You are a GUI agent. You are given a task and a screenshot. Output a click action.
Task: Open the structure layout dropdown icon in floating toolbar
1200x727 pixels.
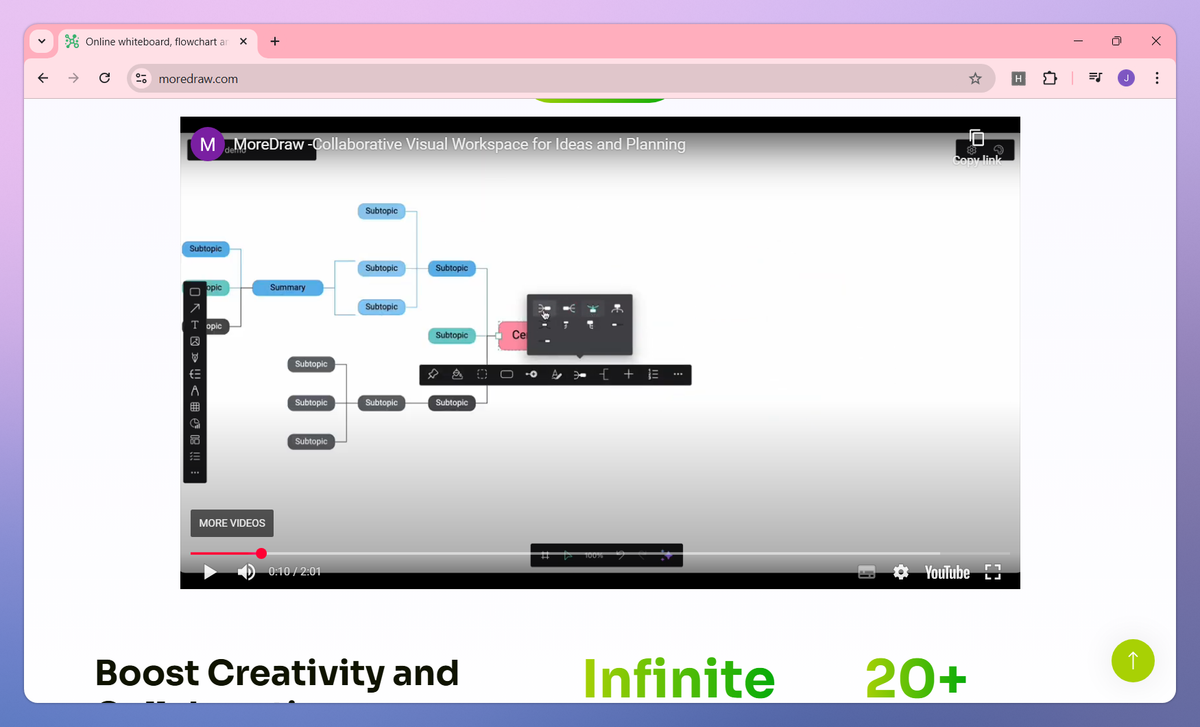click(x=580, y=374)
